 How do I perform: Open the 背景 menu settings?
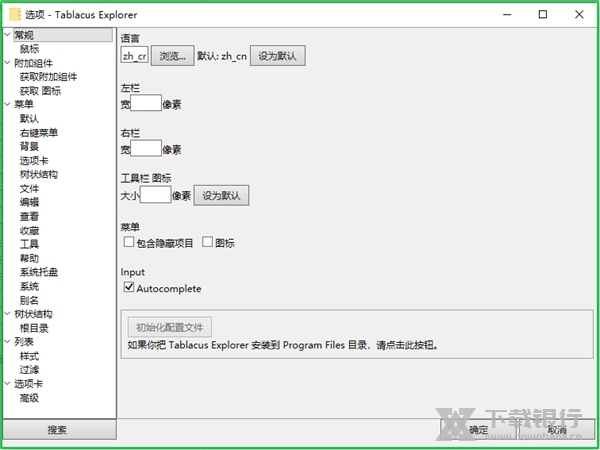pos(29,147)
